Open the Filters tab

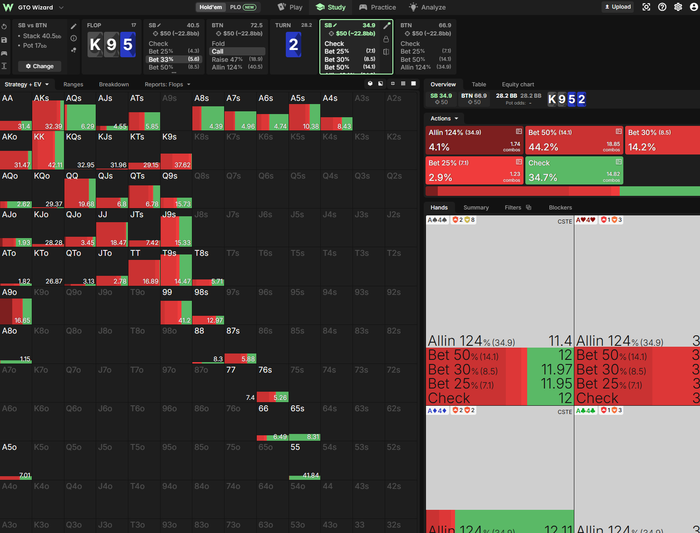point(517,208)
